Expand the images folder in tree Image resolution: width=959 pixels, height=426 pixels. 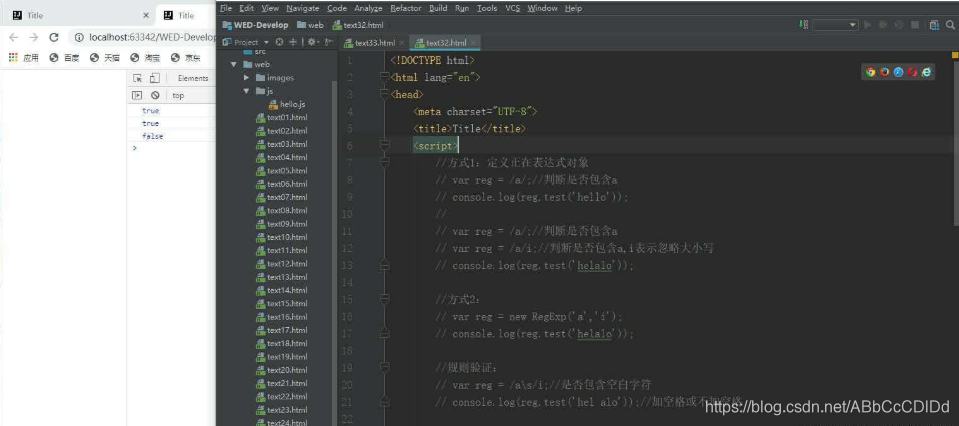[x=246, y=78]
